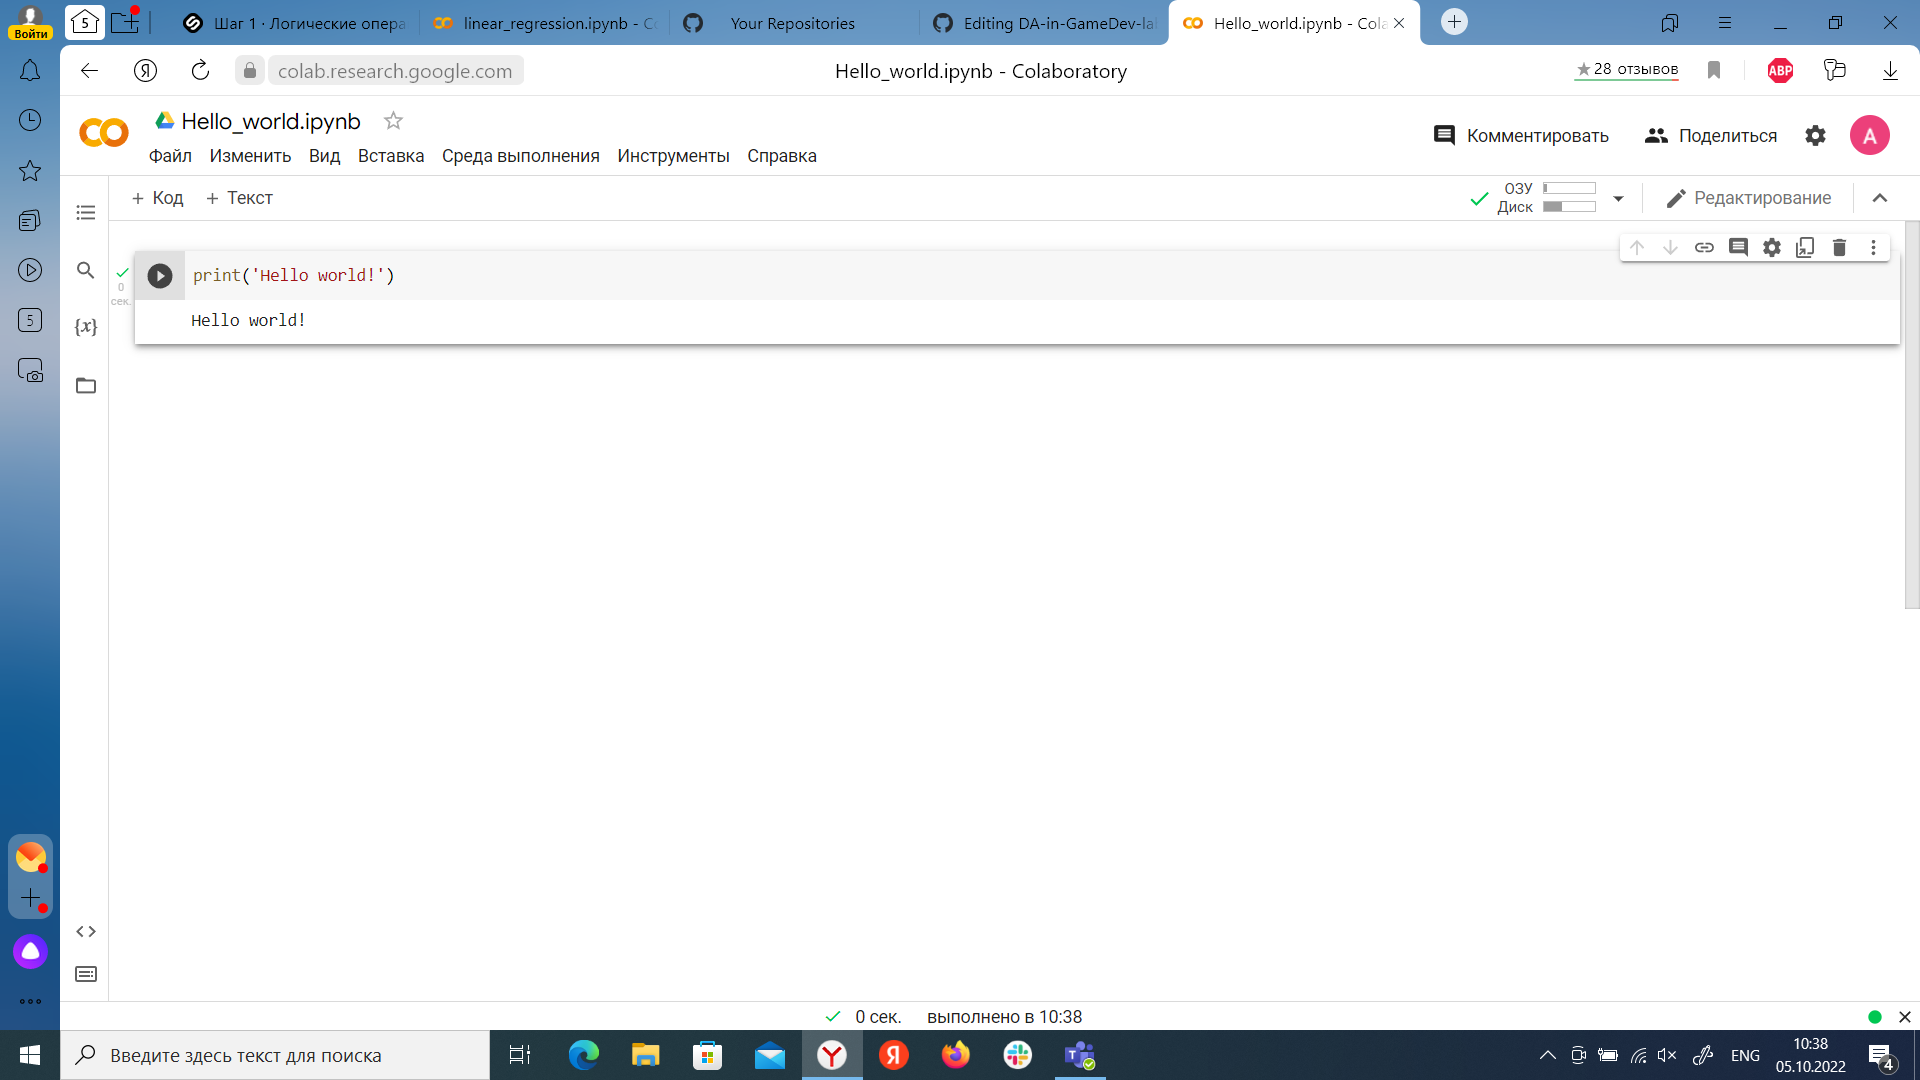Open more cell actions three-dot menu
The image size is (1920, 1080).
coord(1873,247)
